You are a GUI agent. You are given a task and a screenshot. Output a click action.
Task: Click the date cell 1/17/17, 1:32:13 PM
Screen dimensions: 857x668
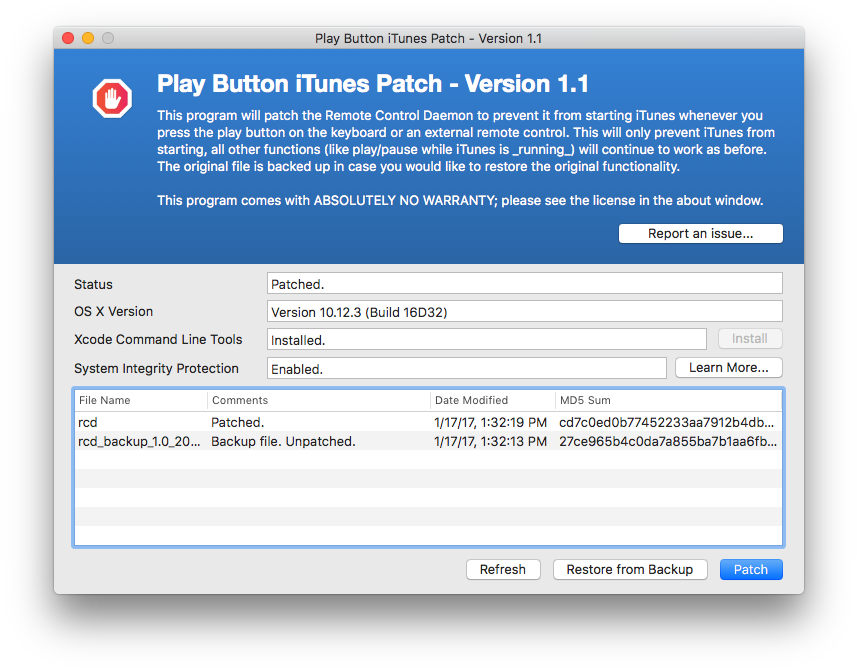(490, 441)
